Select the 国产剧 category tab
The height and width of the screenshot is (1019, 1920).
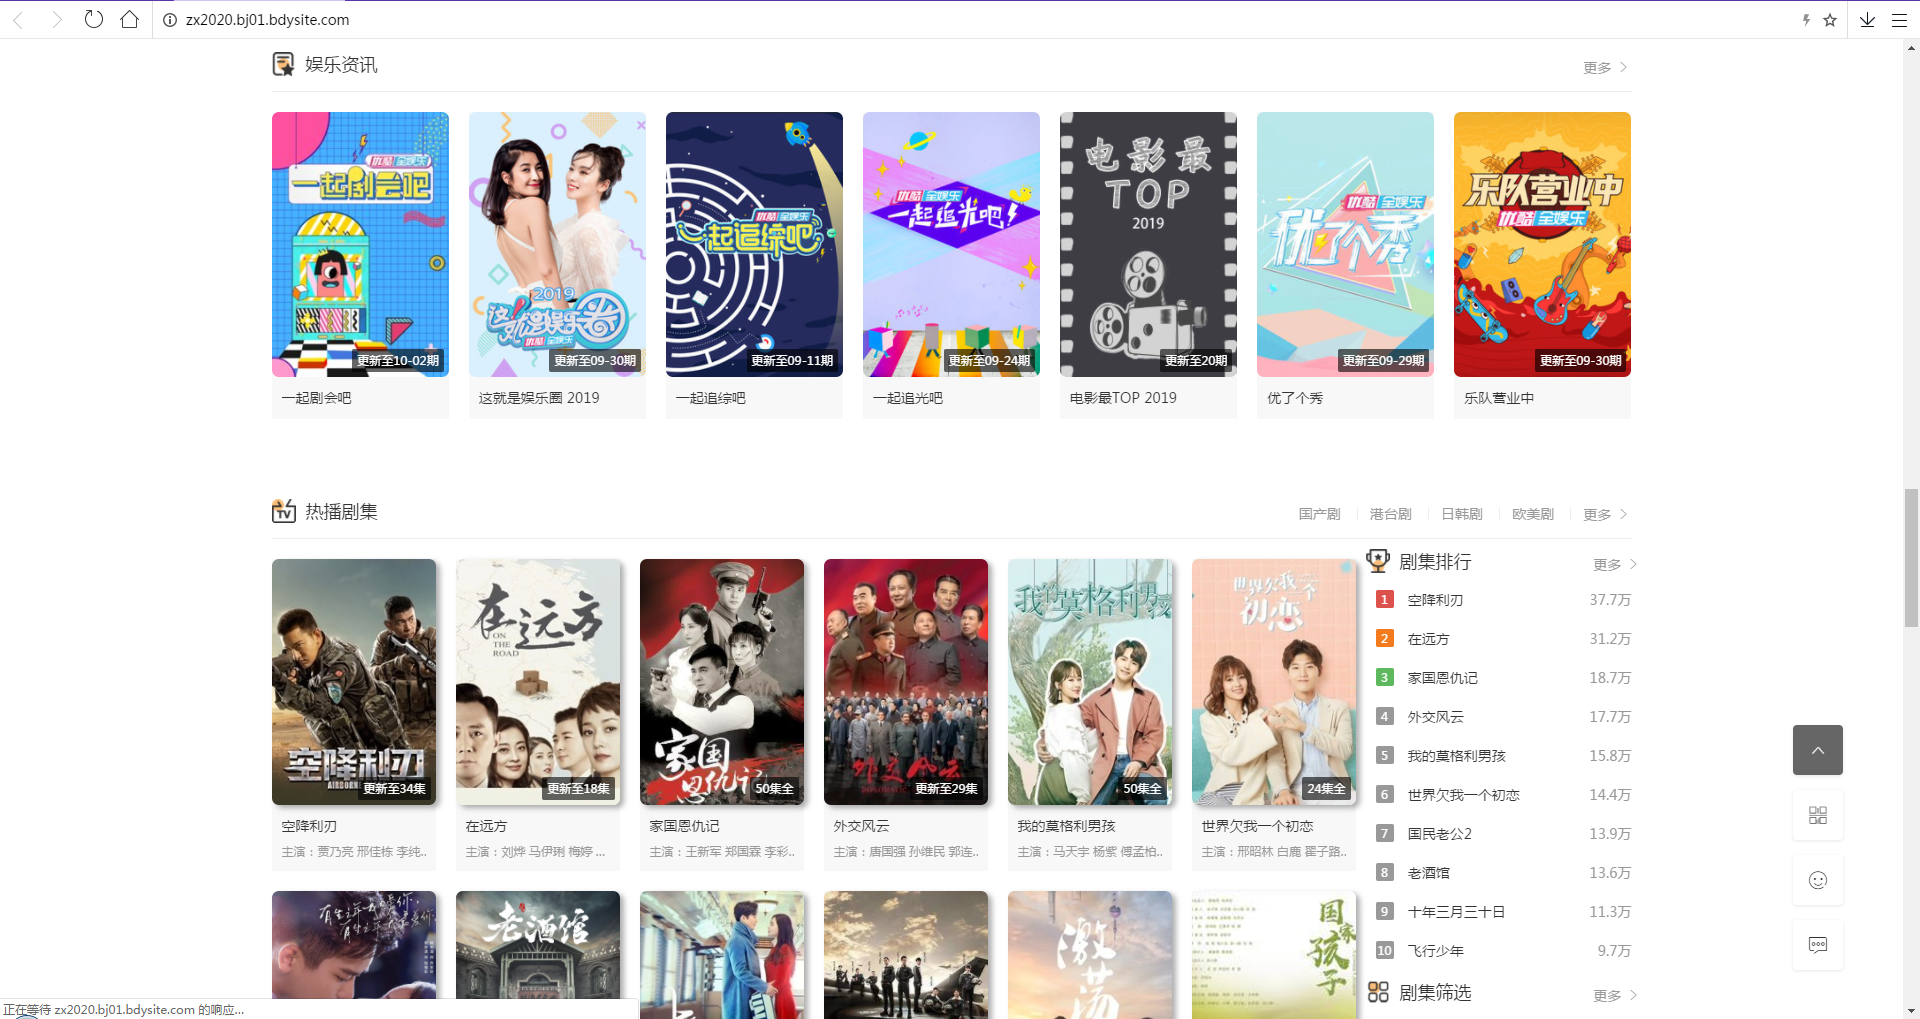click(1319, 514)
